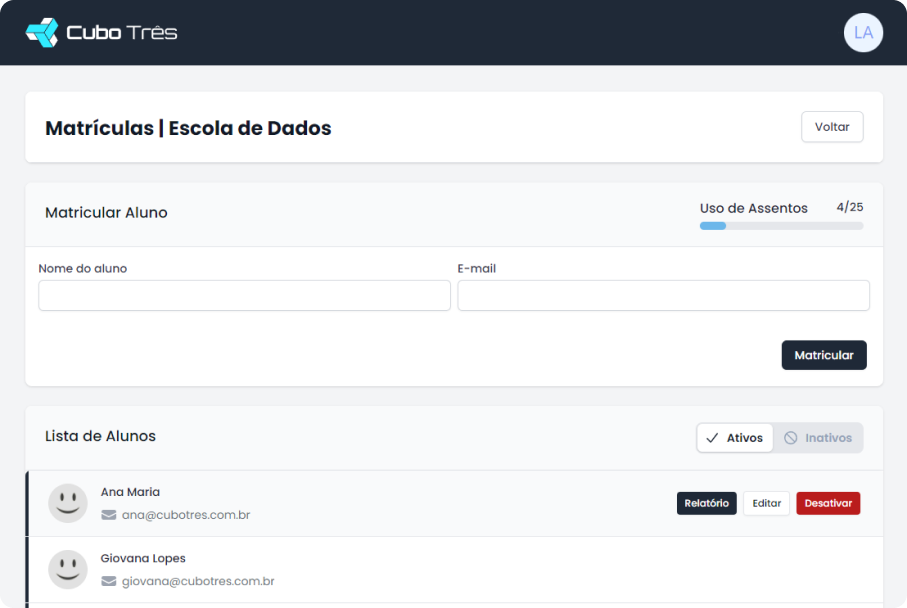Select the Lista de Alunos section header

(x=98, y=436)
